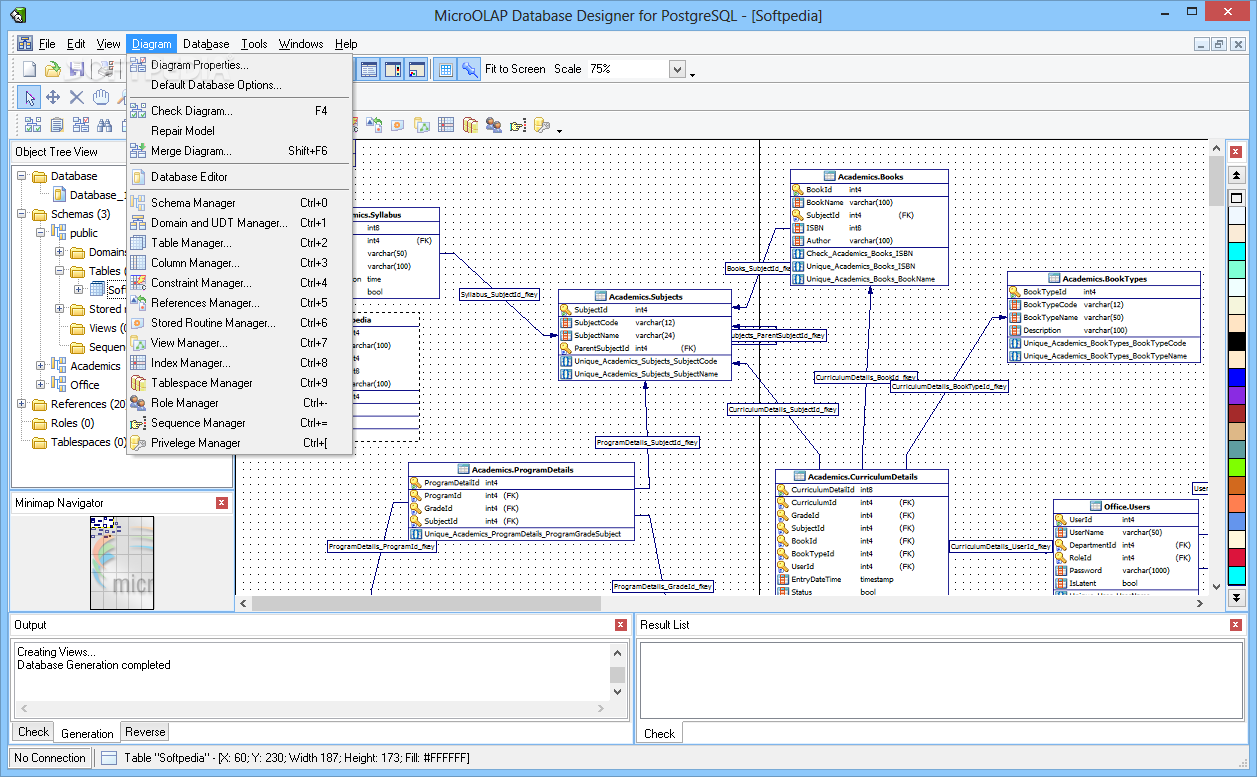Open Sequence Manager toolbar icon

pyautogui.click(x=518, y=125)
